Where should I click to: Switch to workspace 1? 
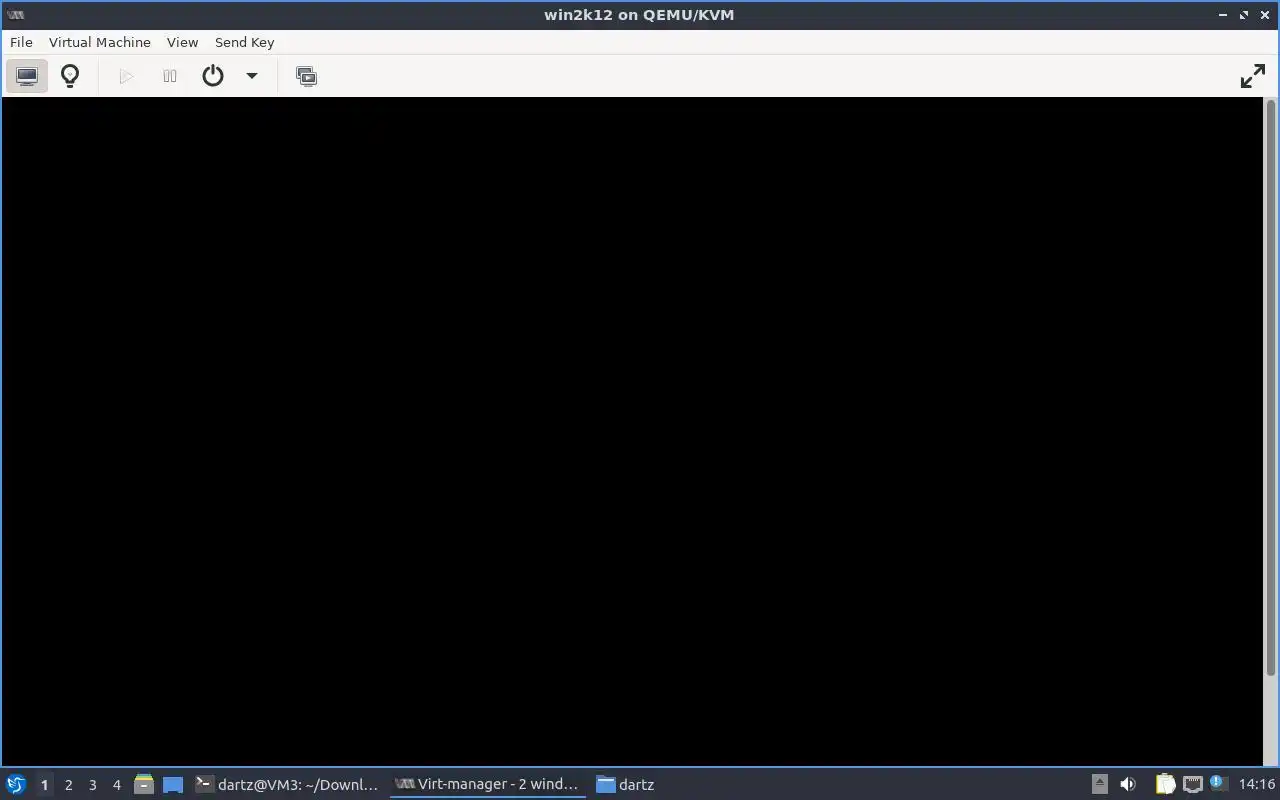pos(44,785)
